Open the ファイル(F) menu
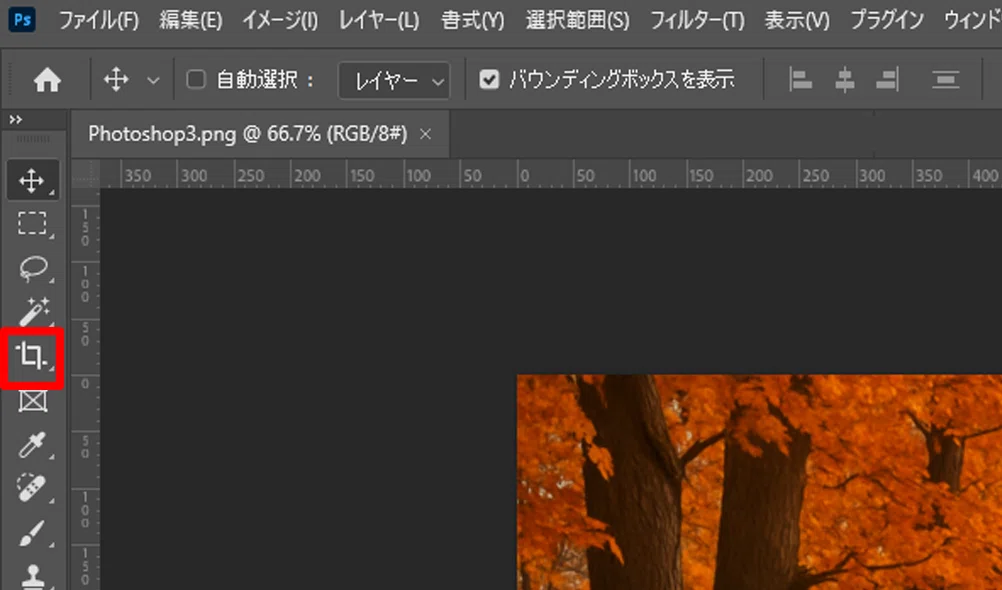Screen dimensions: 1002x590 (98, 20)
